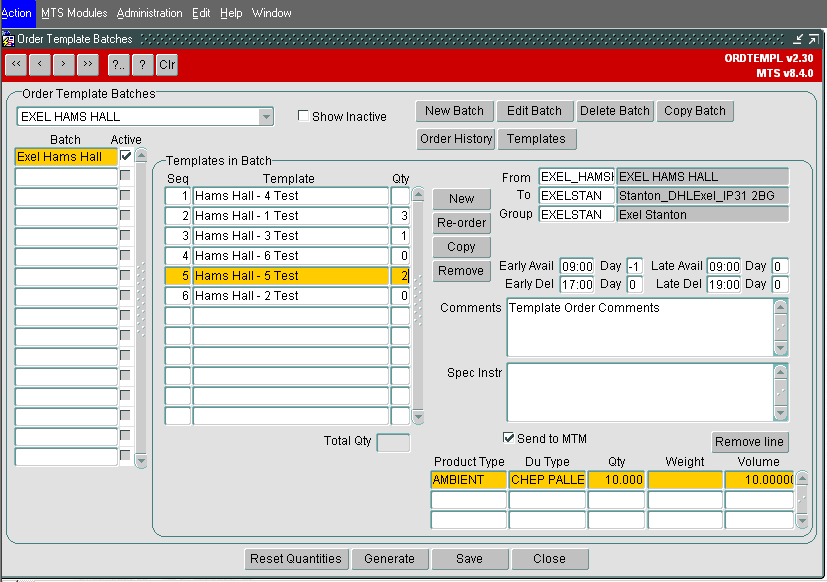The height and width of the screenshot is (582, 827).
Task: Click the '?' execute query button
Action: click(142, 64)
